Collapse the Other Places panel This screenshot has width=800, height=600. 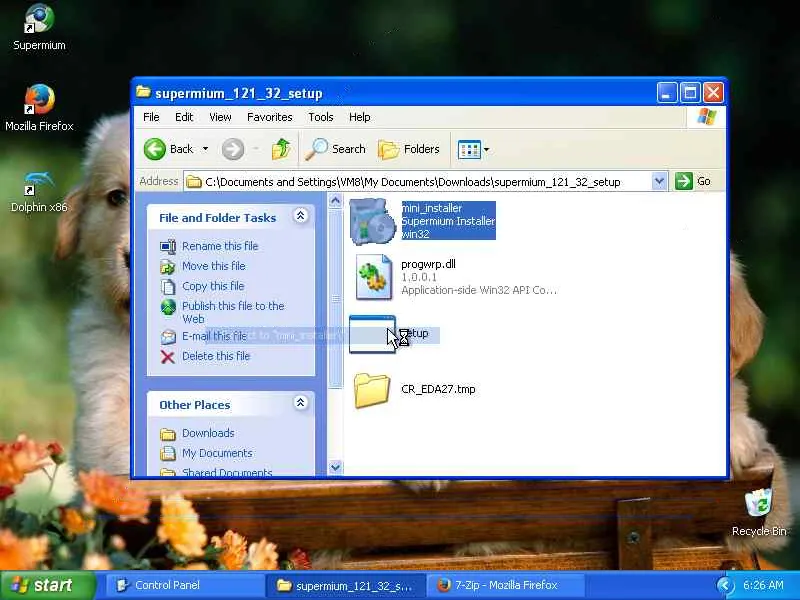(301, 403)
